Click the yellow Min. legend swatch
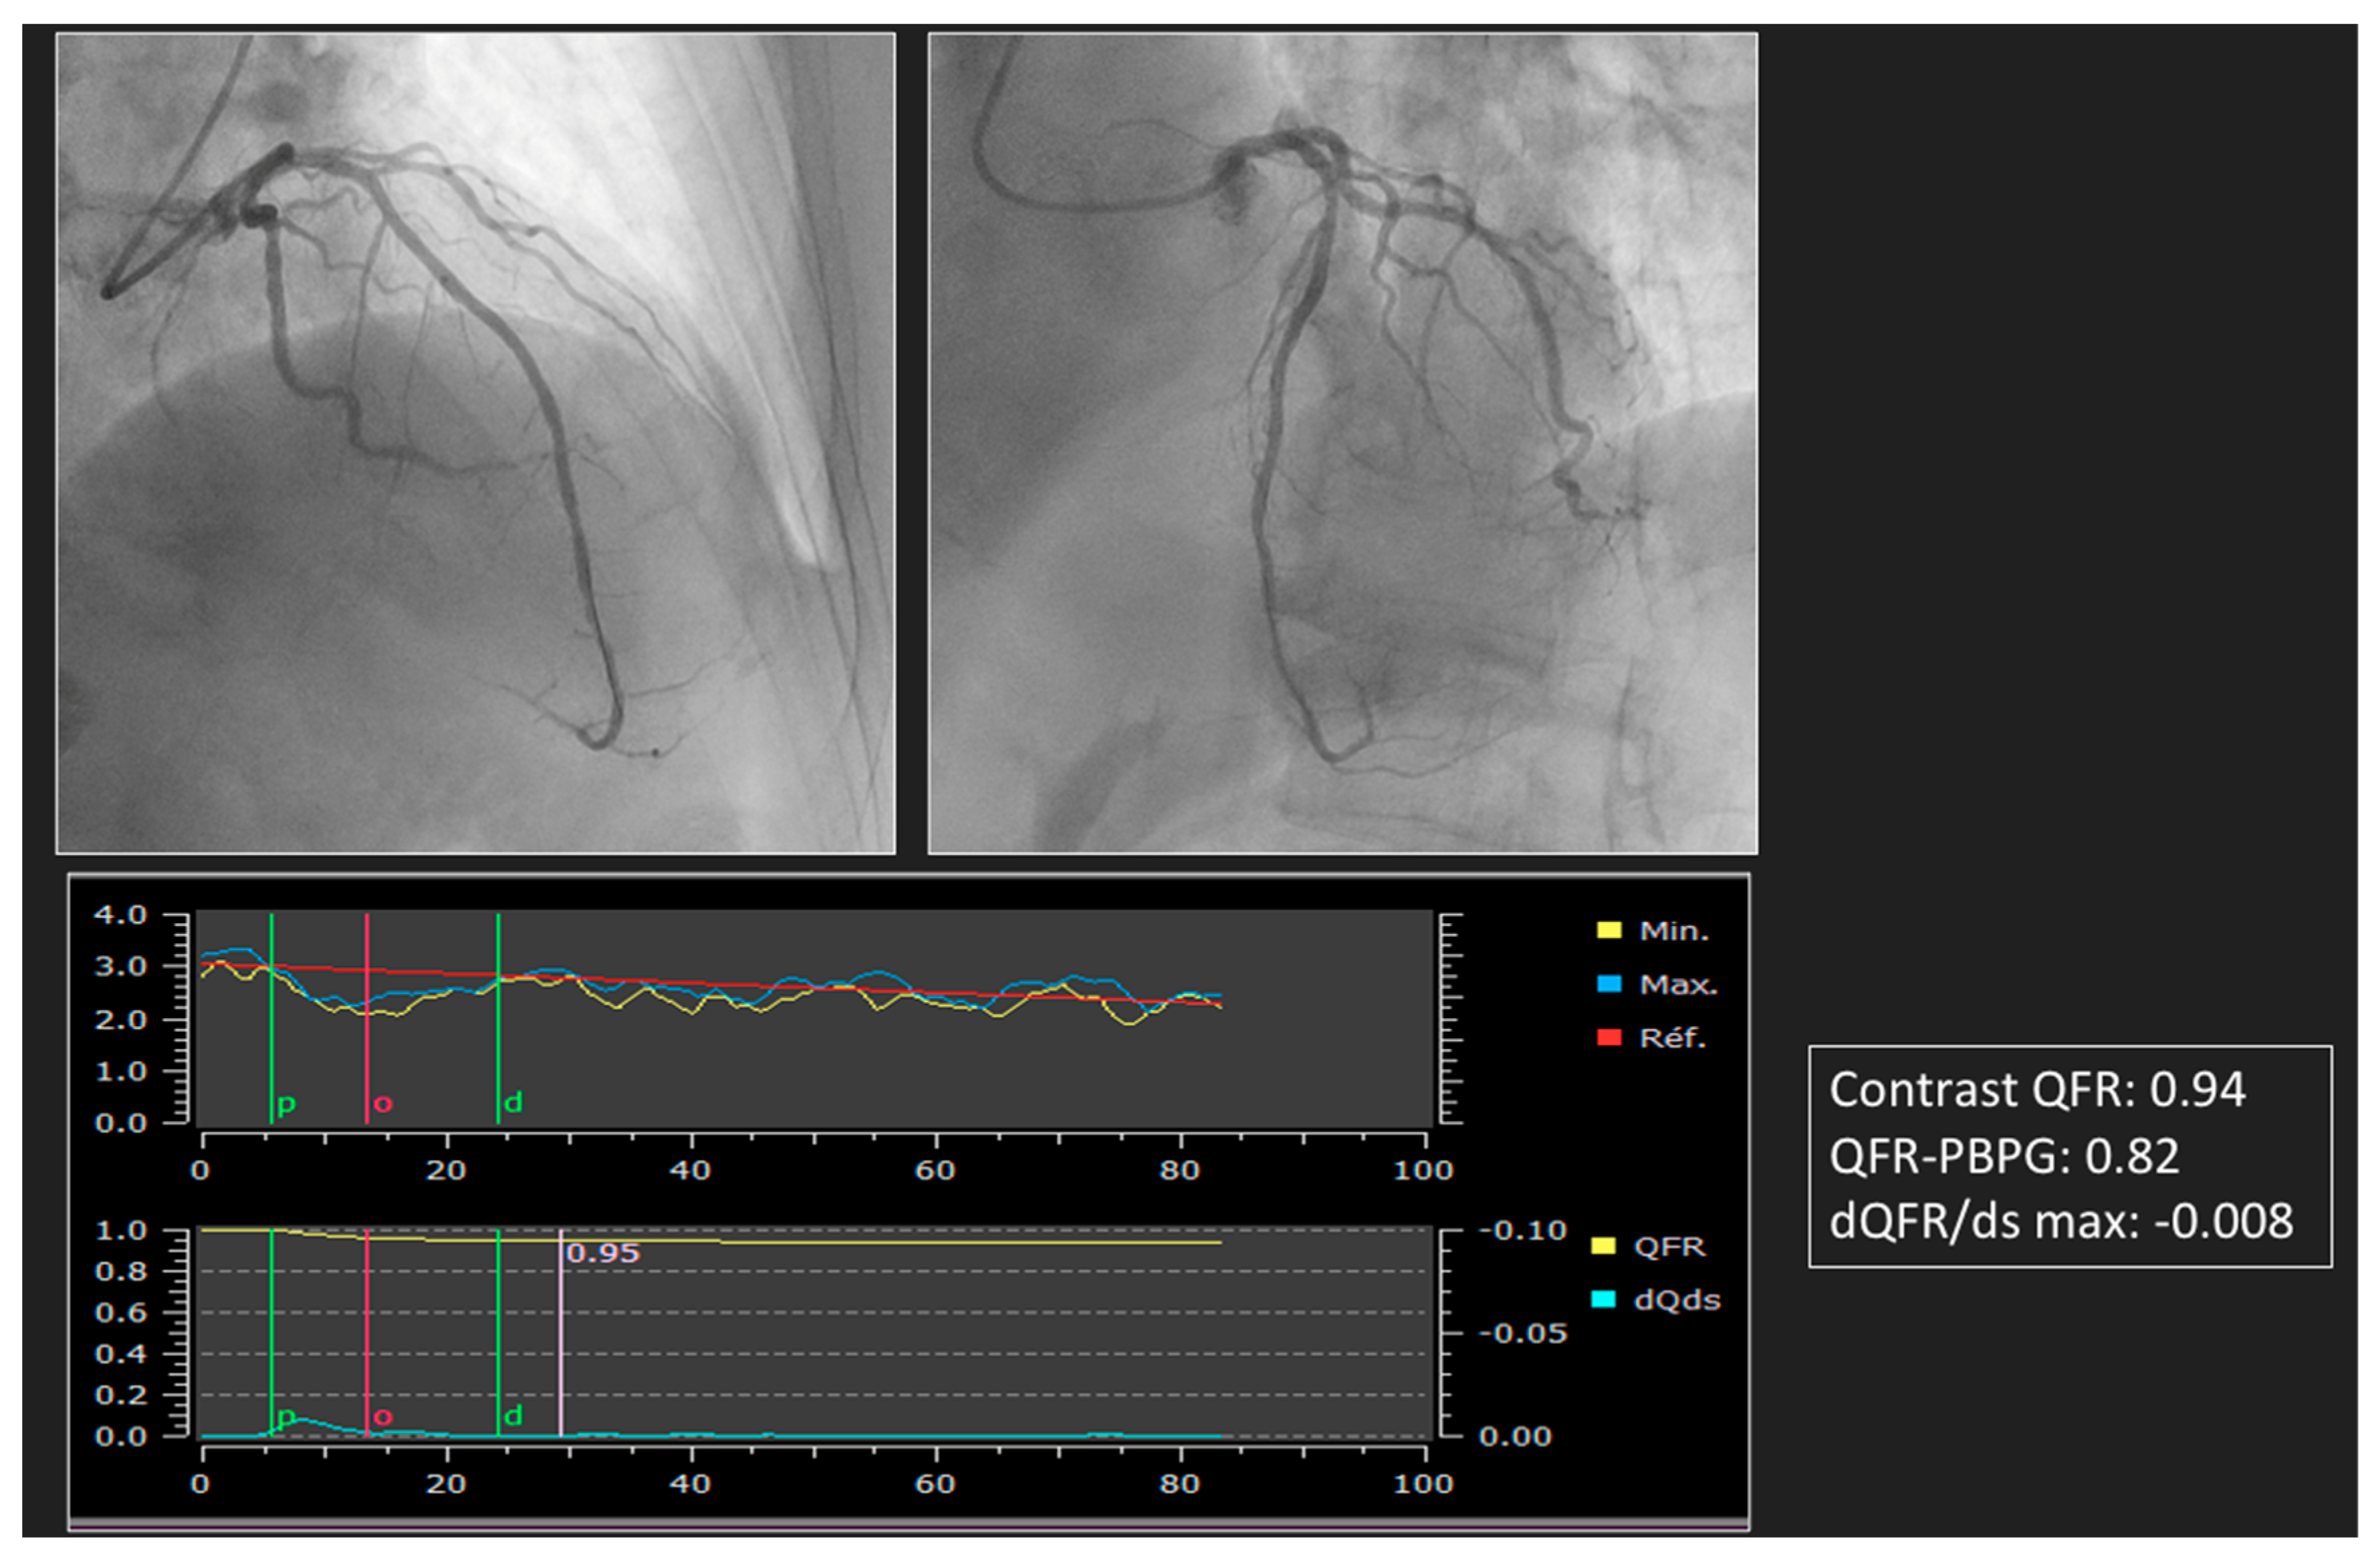This screenshot has width=2380, height=1567. 1608,931
